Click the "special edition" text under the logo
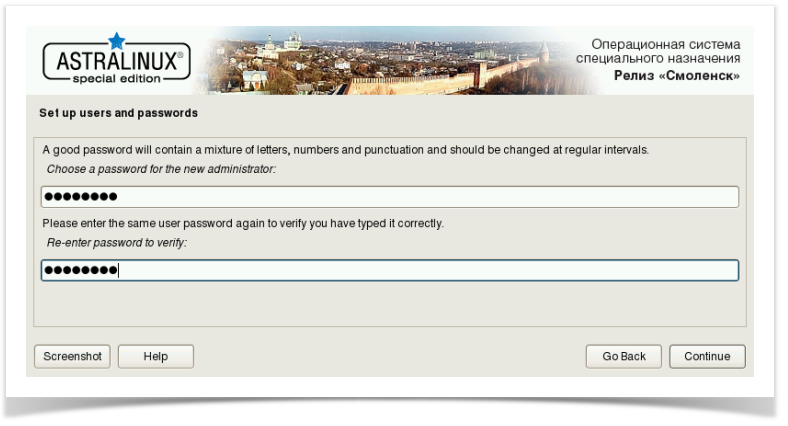This screenshot has width=788, height=426. click(x=116, y=81)
